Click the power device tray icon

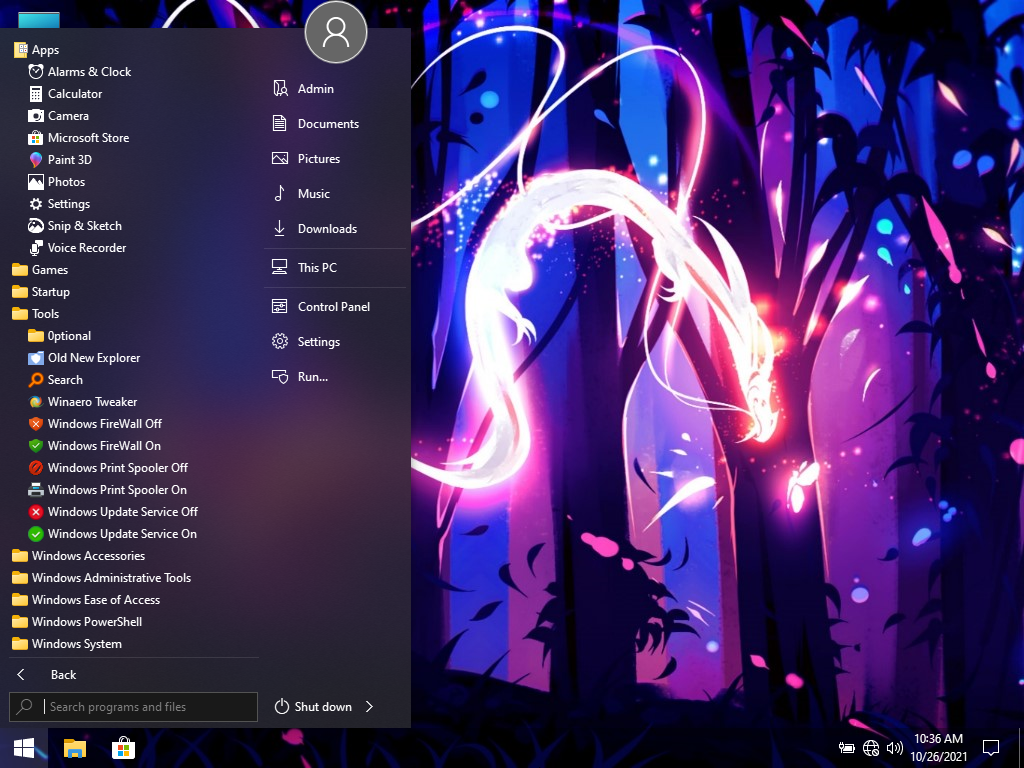(846, 748)
